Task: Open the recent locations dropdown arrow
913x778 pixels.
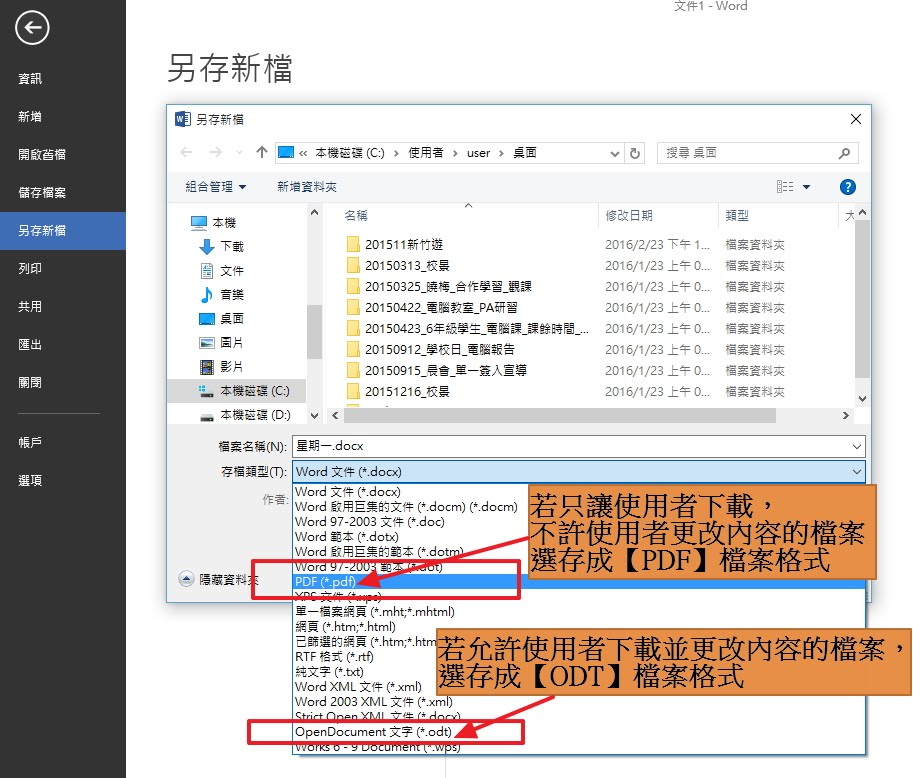Action: pos(239,153)
